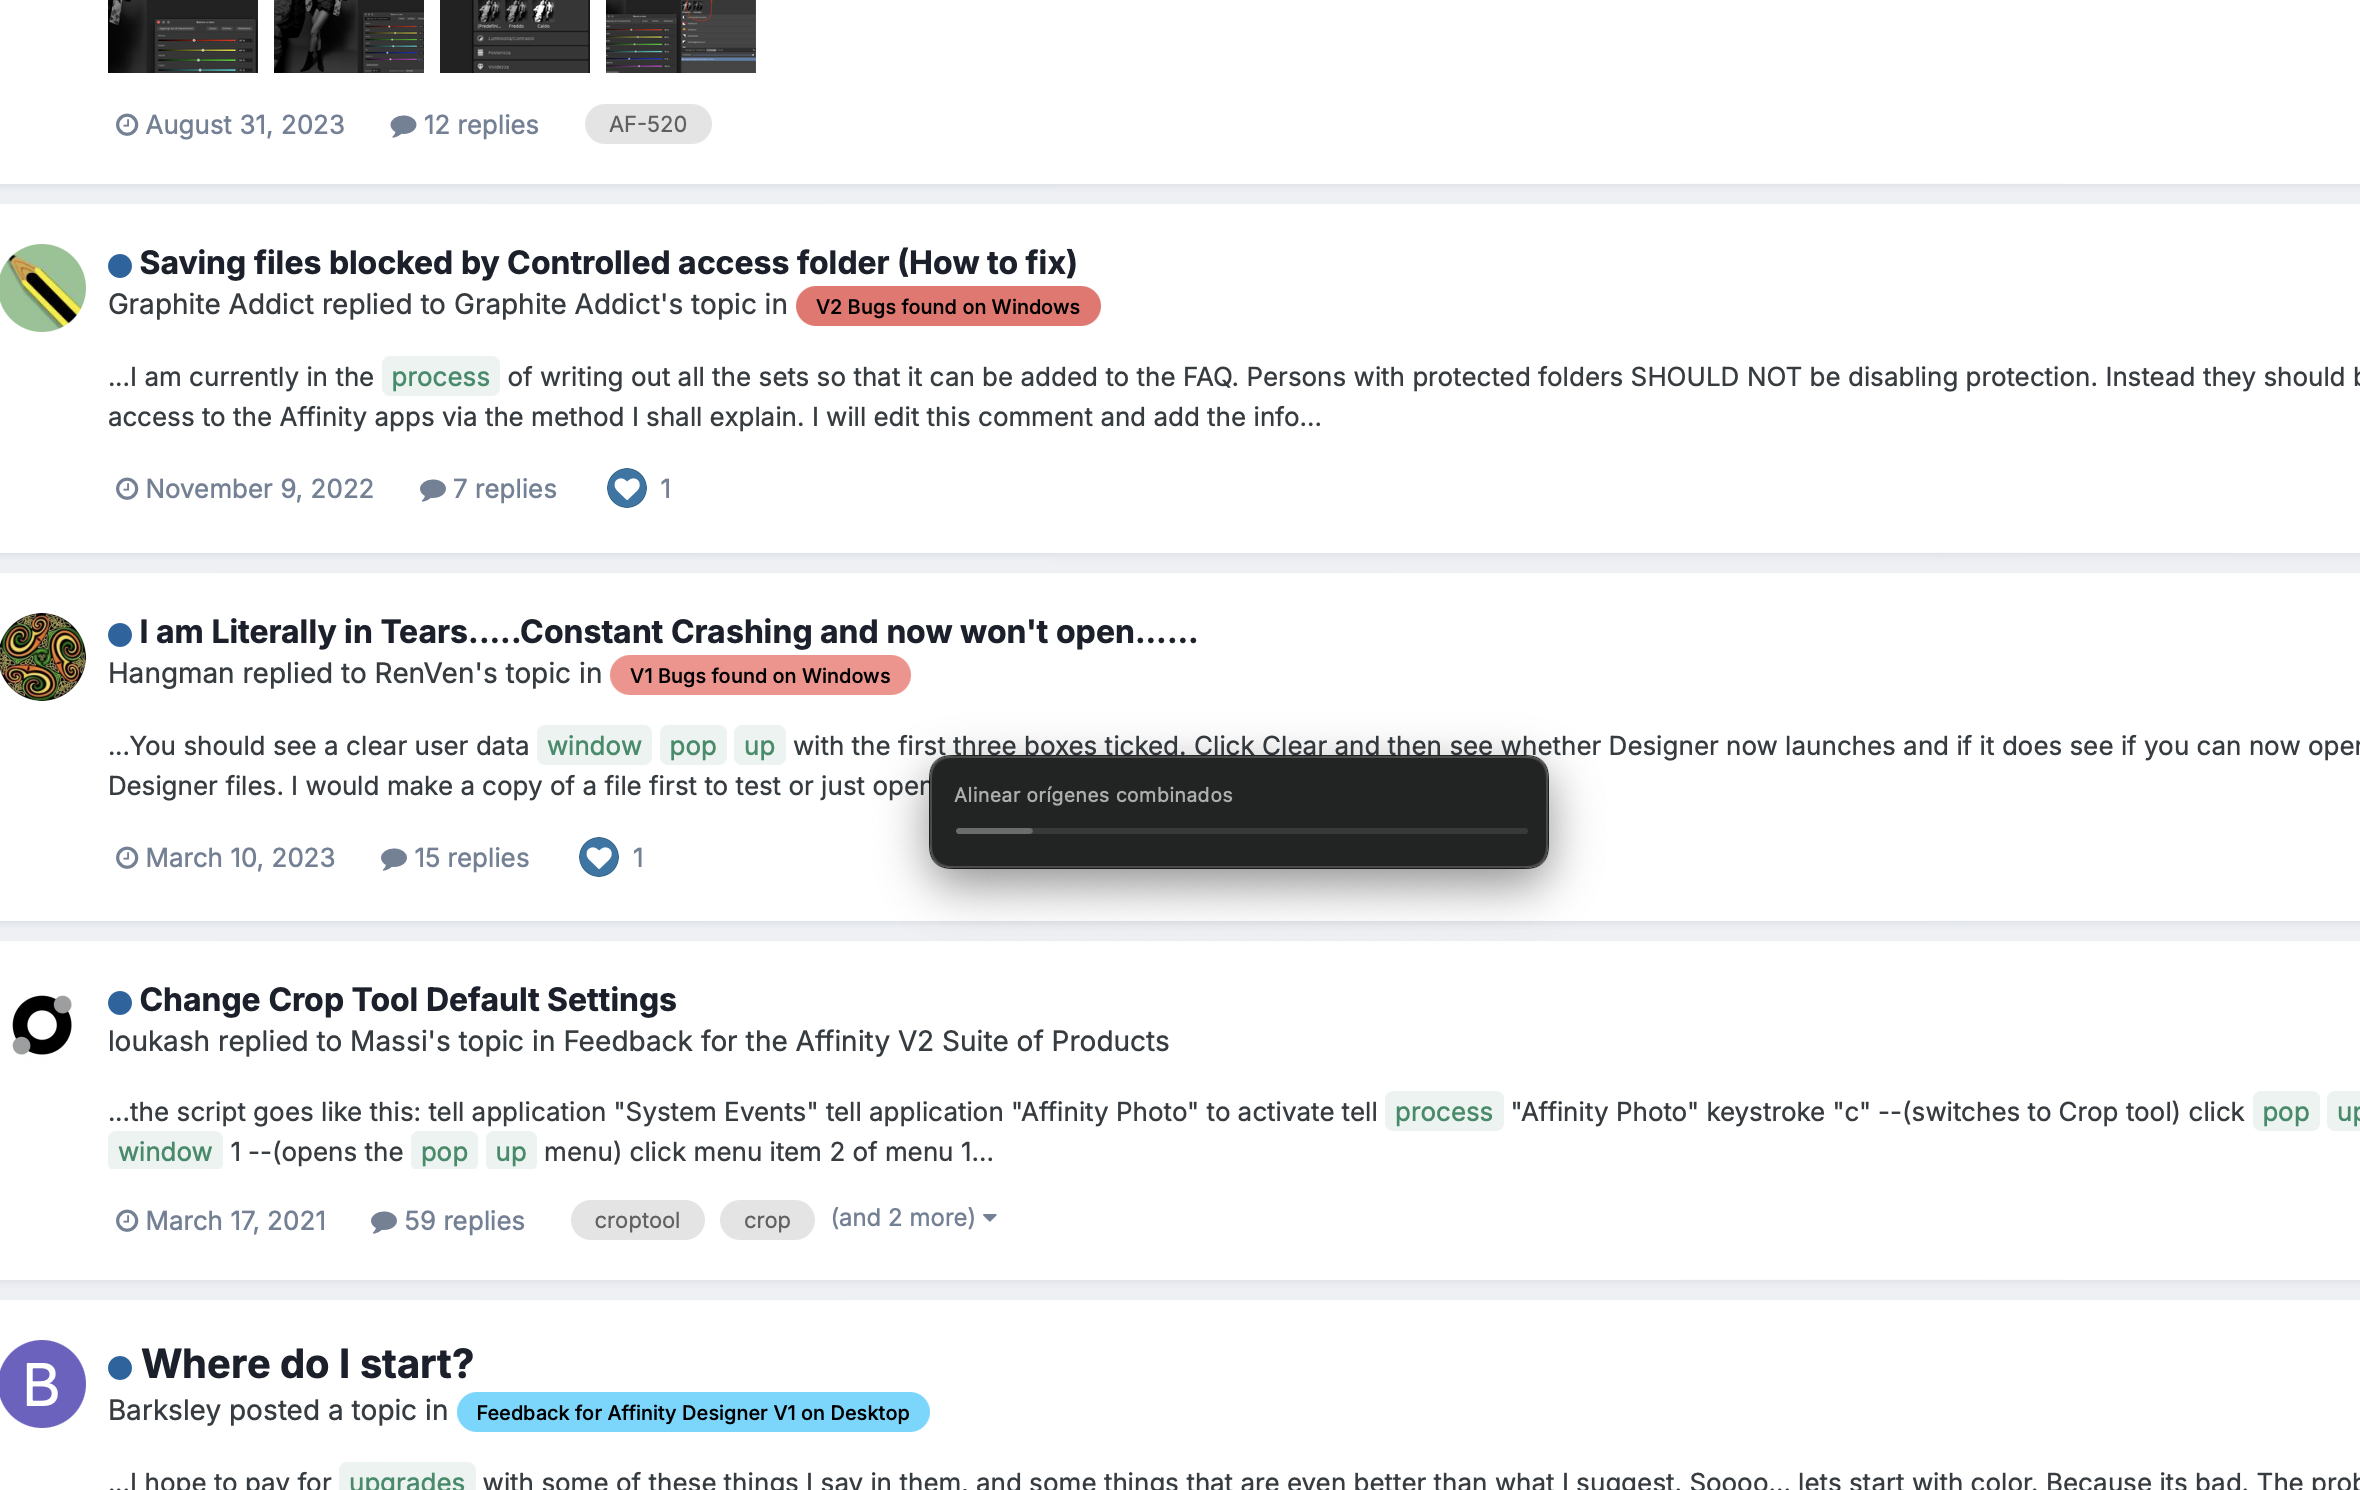
Task: Click Graphite Addict's pencil avatar
Action: pyautogui.click(x=42, y=288)
